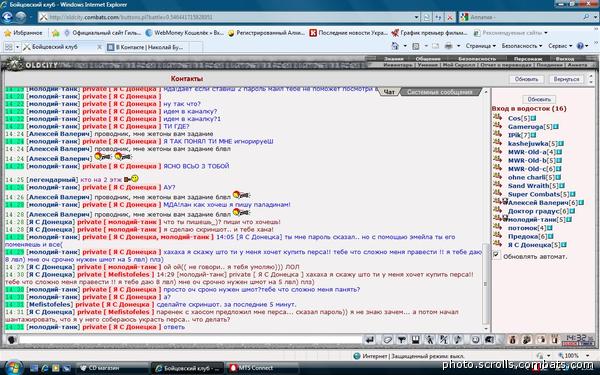Click the info icon after MWR-Old-a[4]
This screenshot has width=600, height=375.
coord(559,152)
